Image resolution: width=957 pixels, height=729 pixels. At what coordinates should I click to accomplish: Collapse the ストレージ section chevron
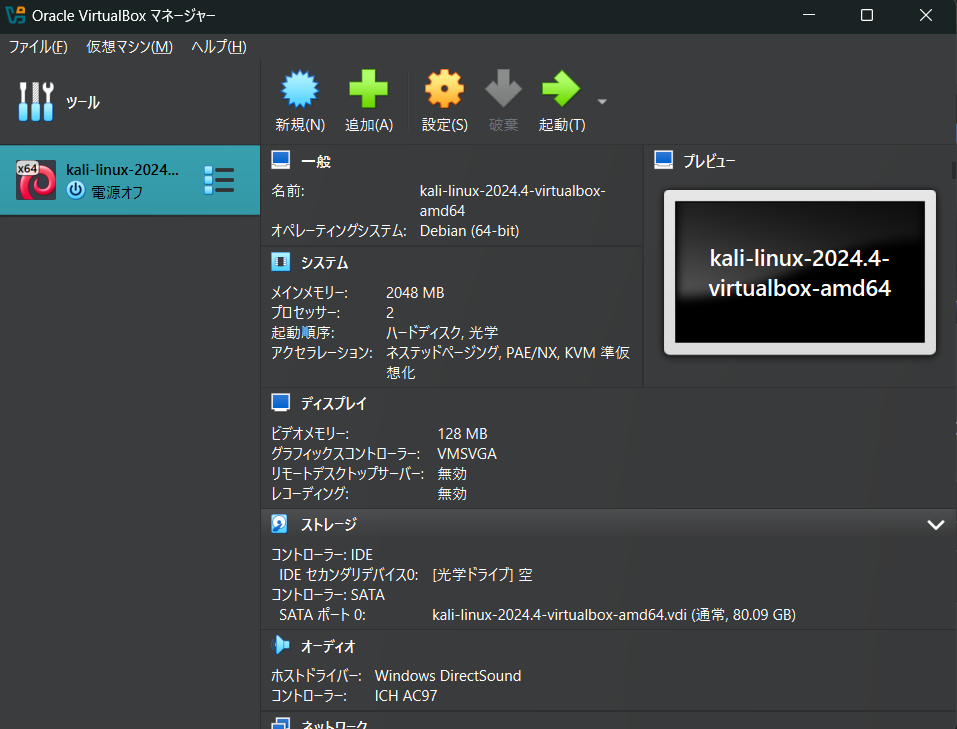tap(936, 524)
